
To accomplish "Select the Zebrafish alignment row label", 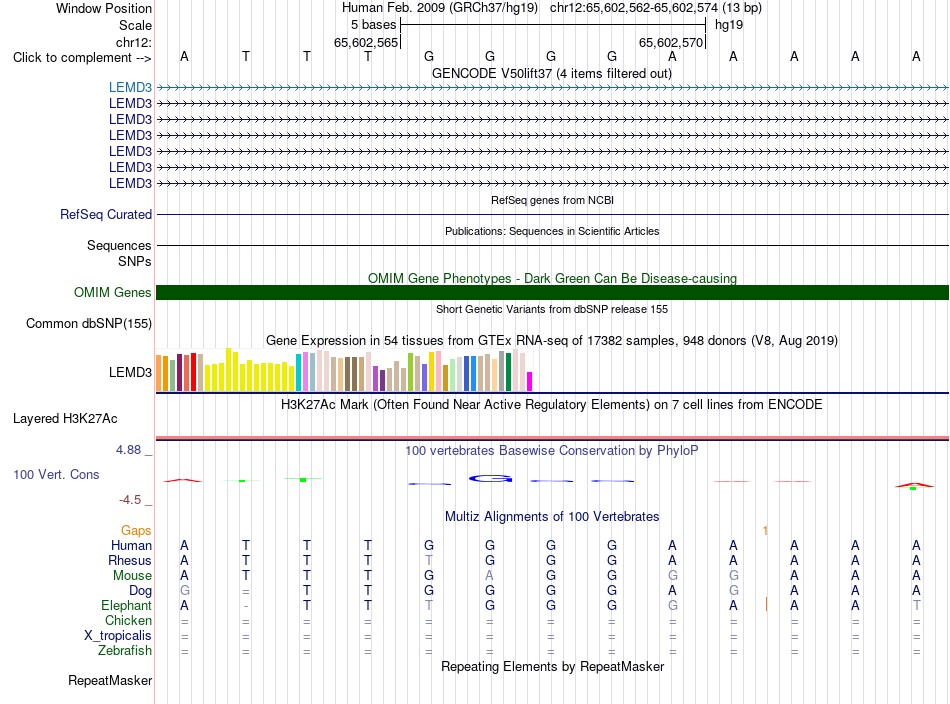I will tap(125, 651).
